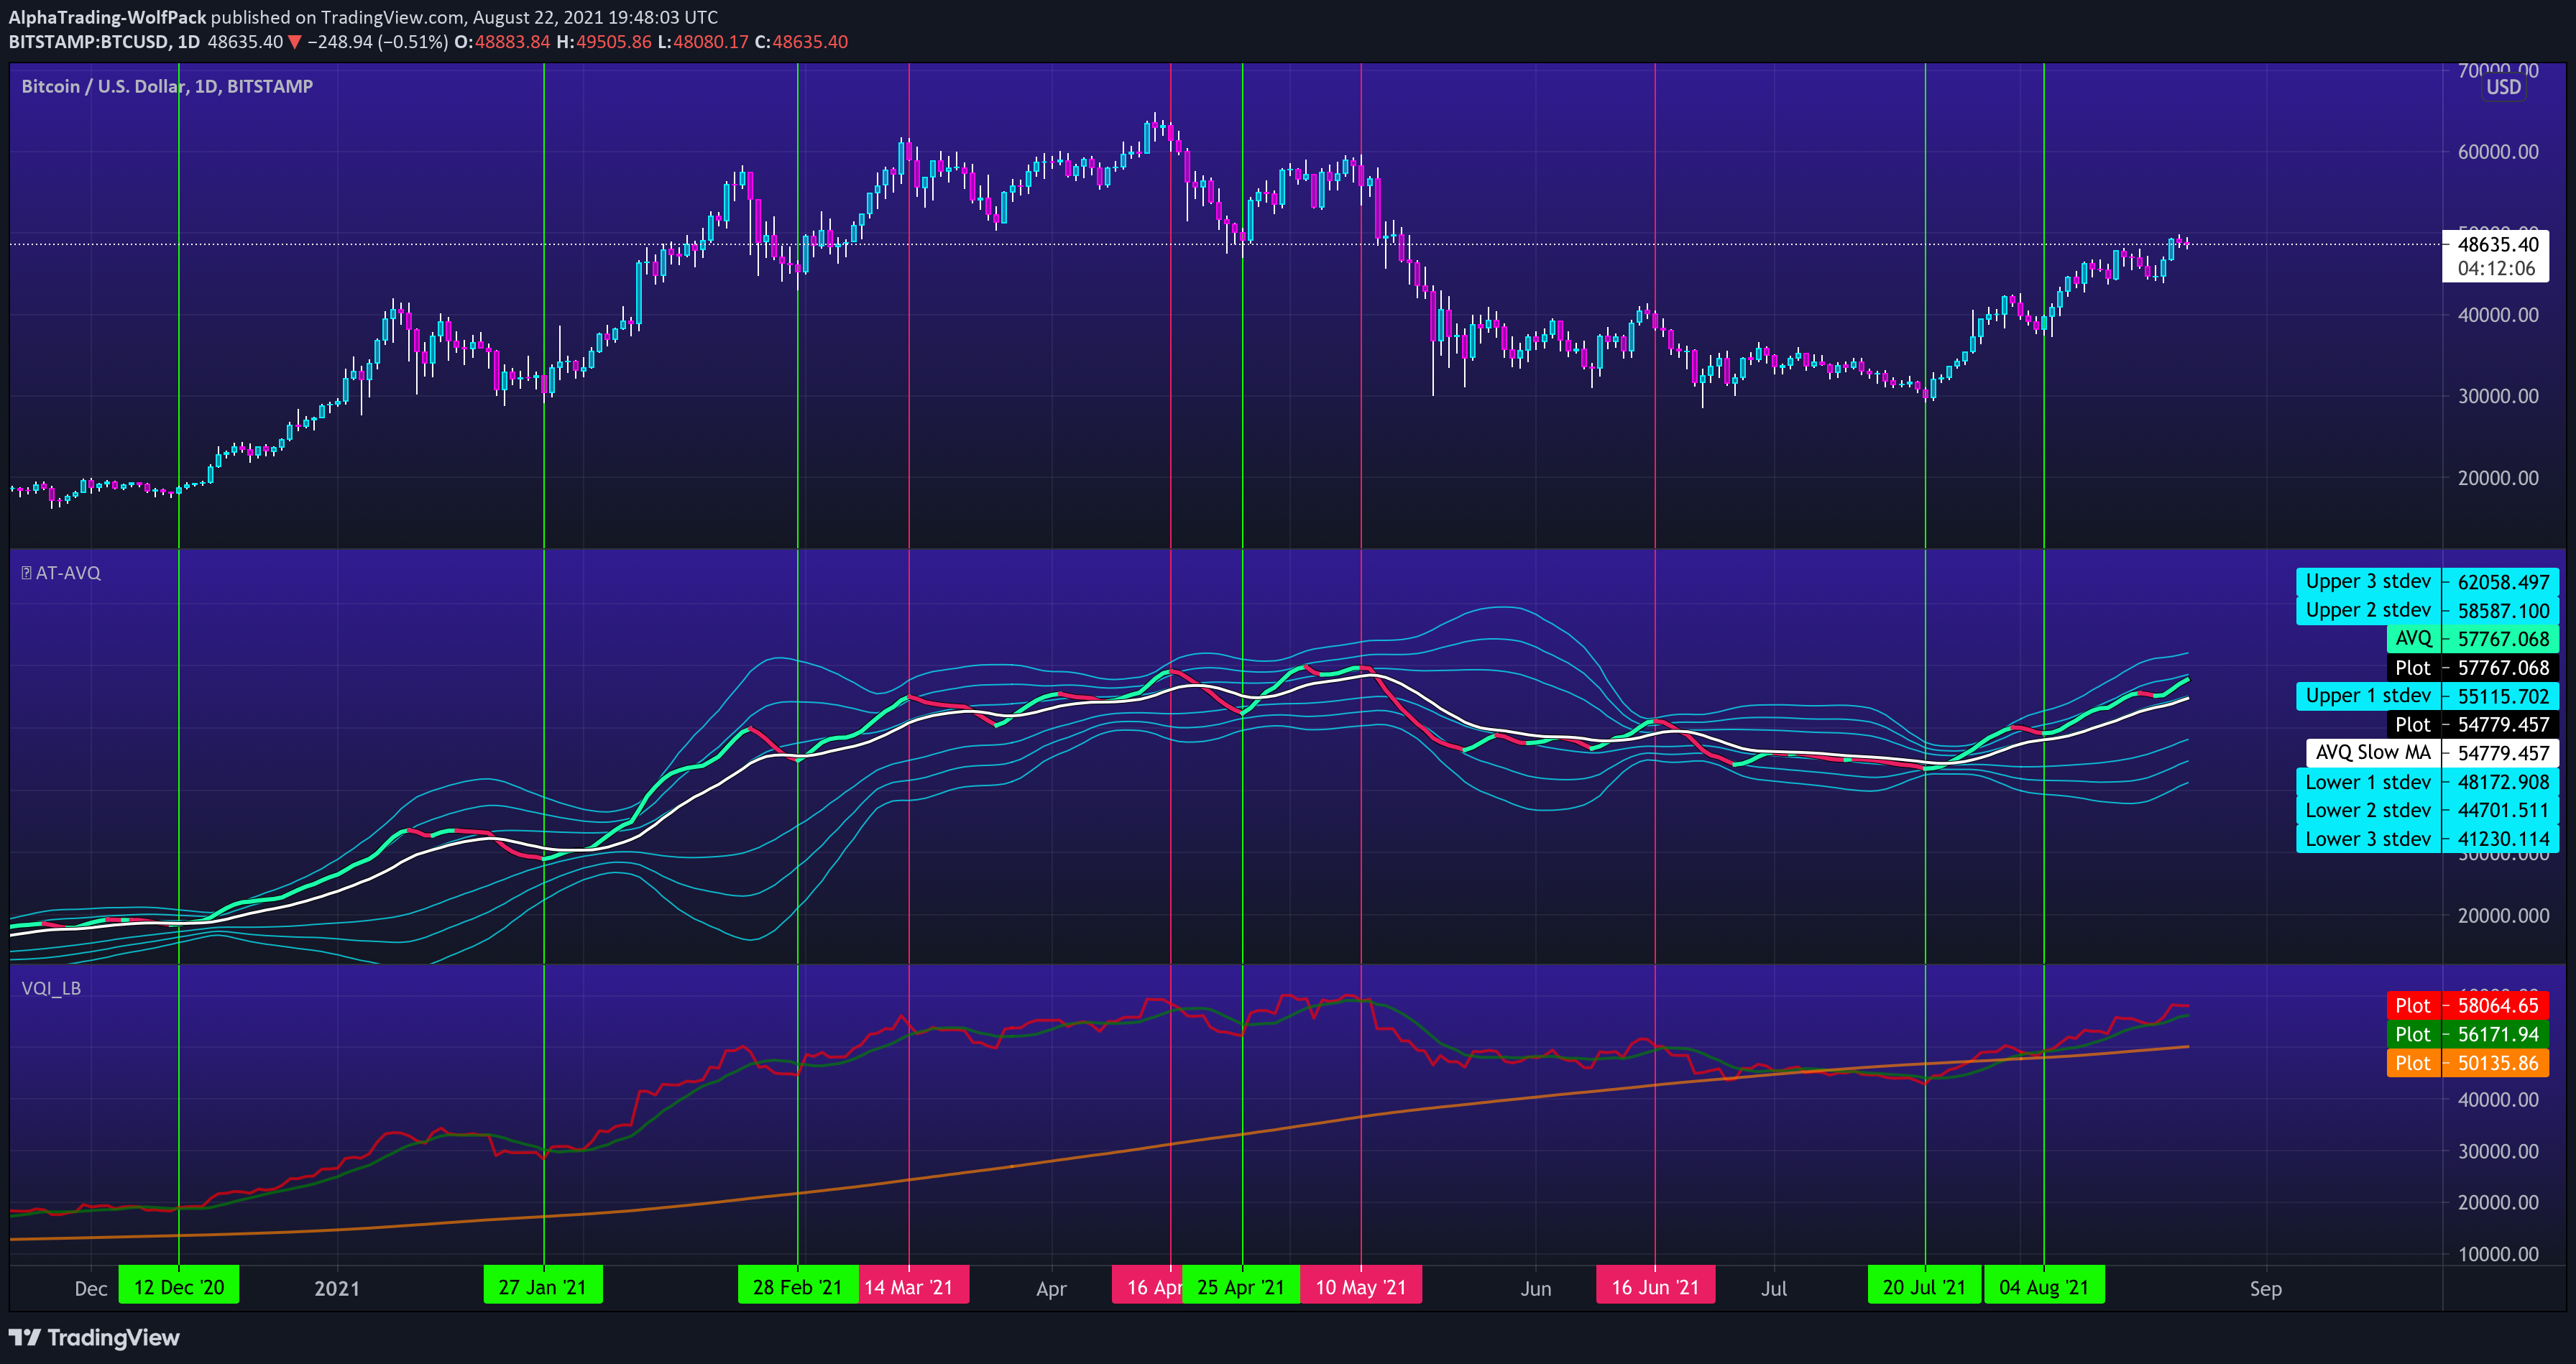This screenshot has height=1364, width=2576.
Task: Select the 20 Jul '21 date marker
Action: (x=1925, y=1287)
